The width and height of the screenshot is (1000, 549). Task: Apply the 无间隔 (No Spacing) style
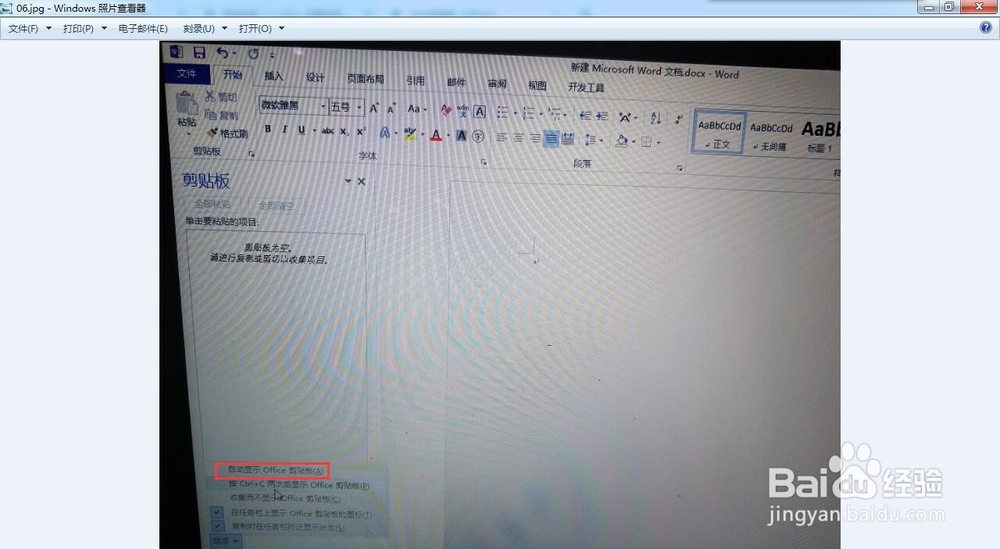pyautogui.click(x=771, y=136)
